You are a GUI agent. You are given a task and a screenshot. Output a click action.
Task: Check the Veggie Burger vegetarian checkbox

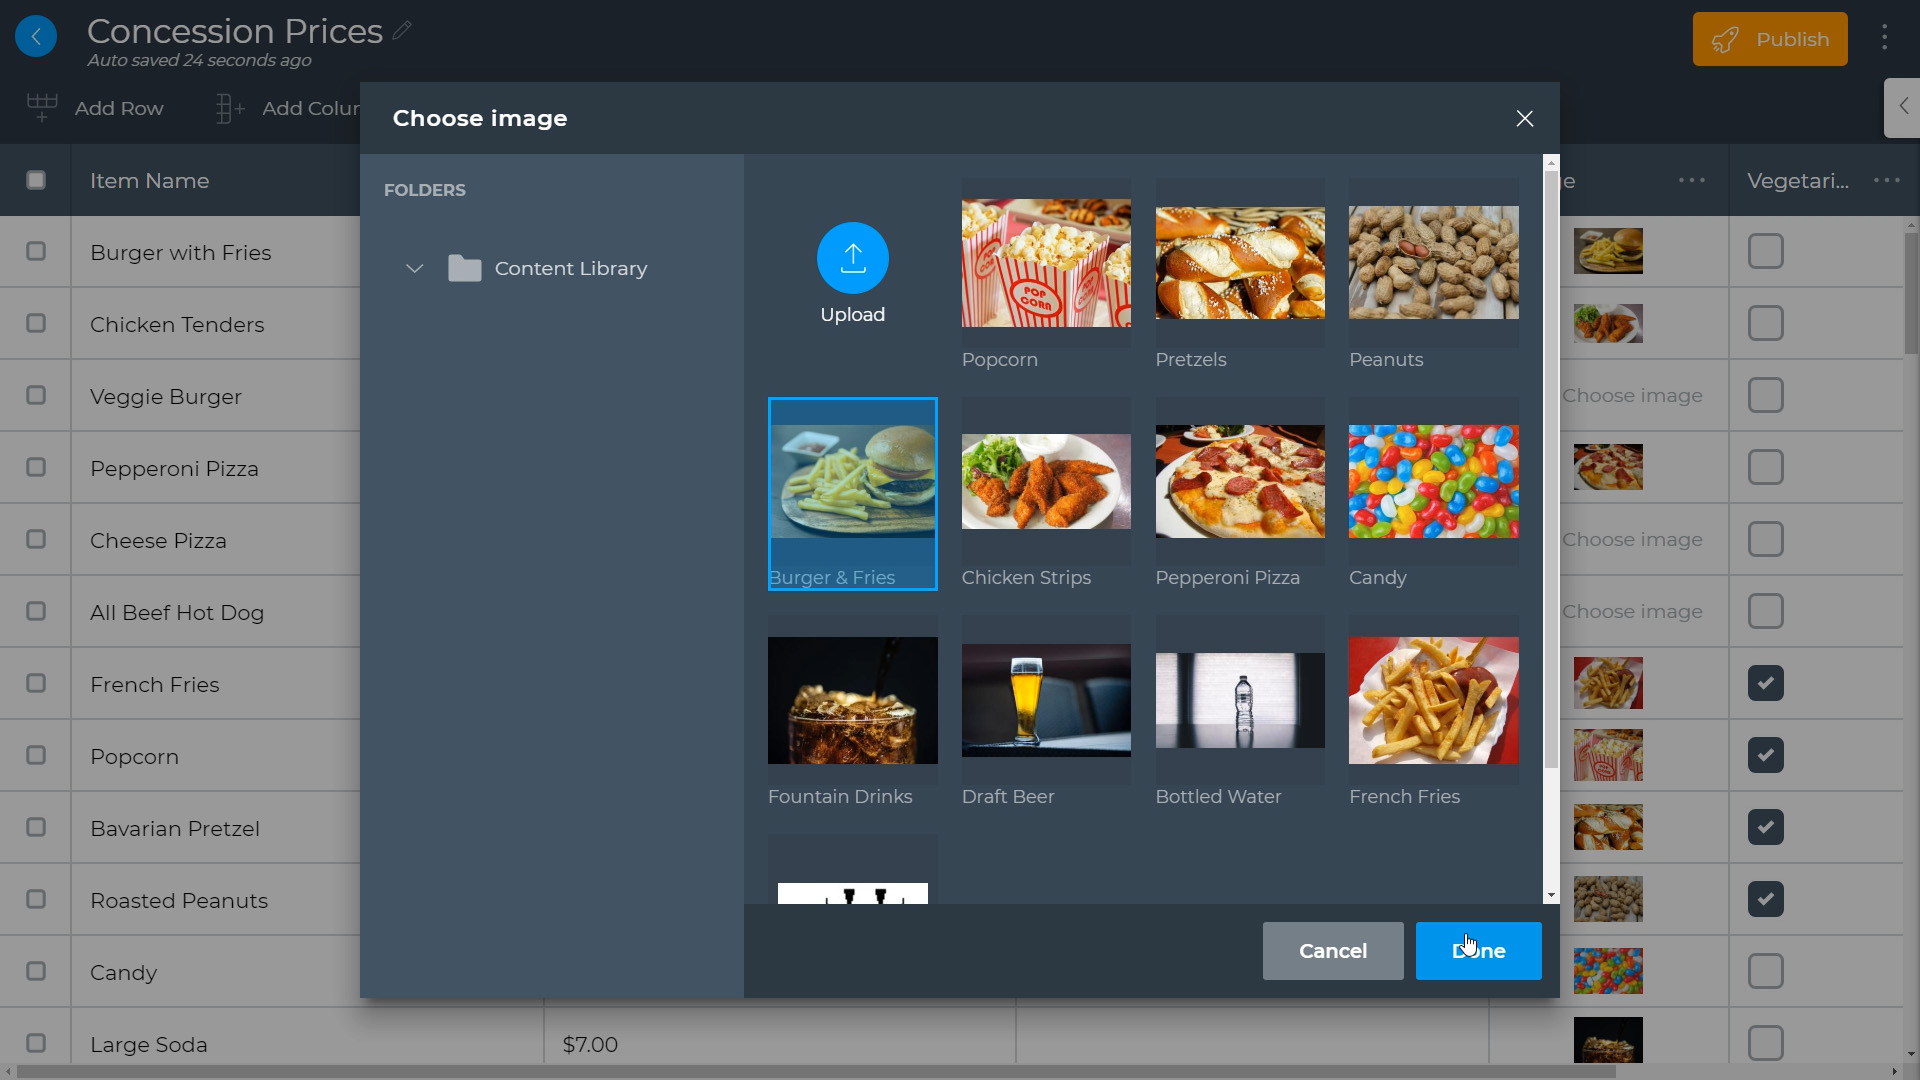[1765, 395]
